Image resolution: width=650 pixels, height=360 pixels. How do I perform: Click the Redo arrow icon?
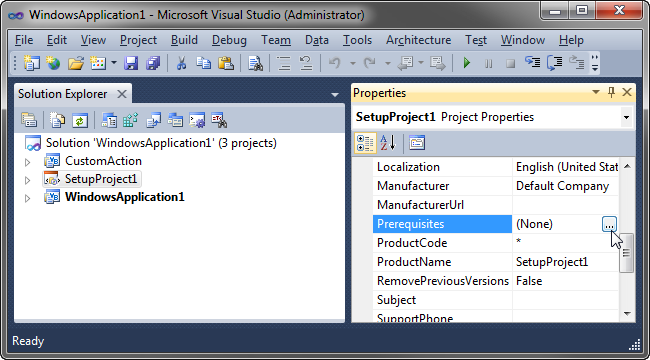[x=369, y=63]
